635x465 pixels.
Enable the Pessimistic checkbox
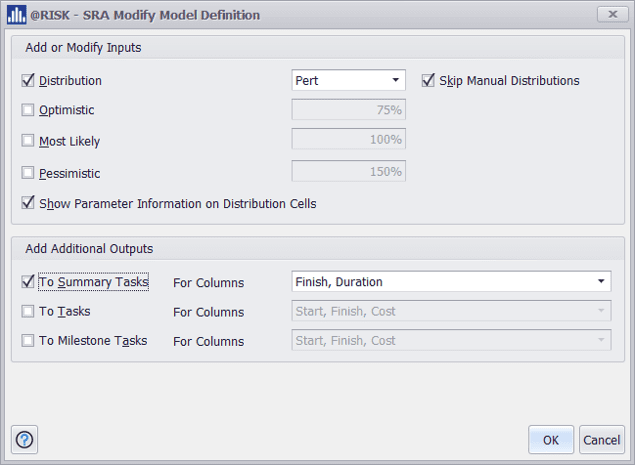(28, 172)
